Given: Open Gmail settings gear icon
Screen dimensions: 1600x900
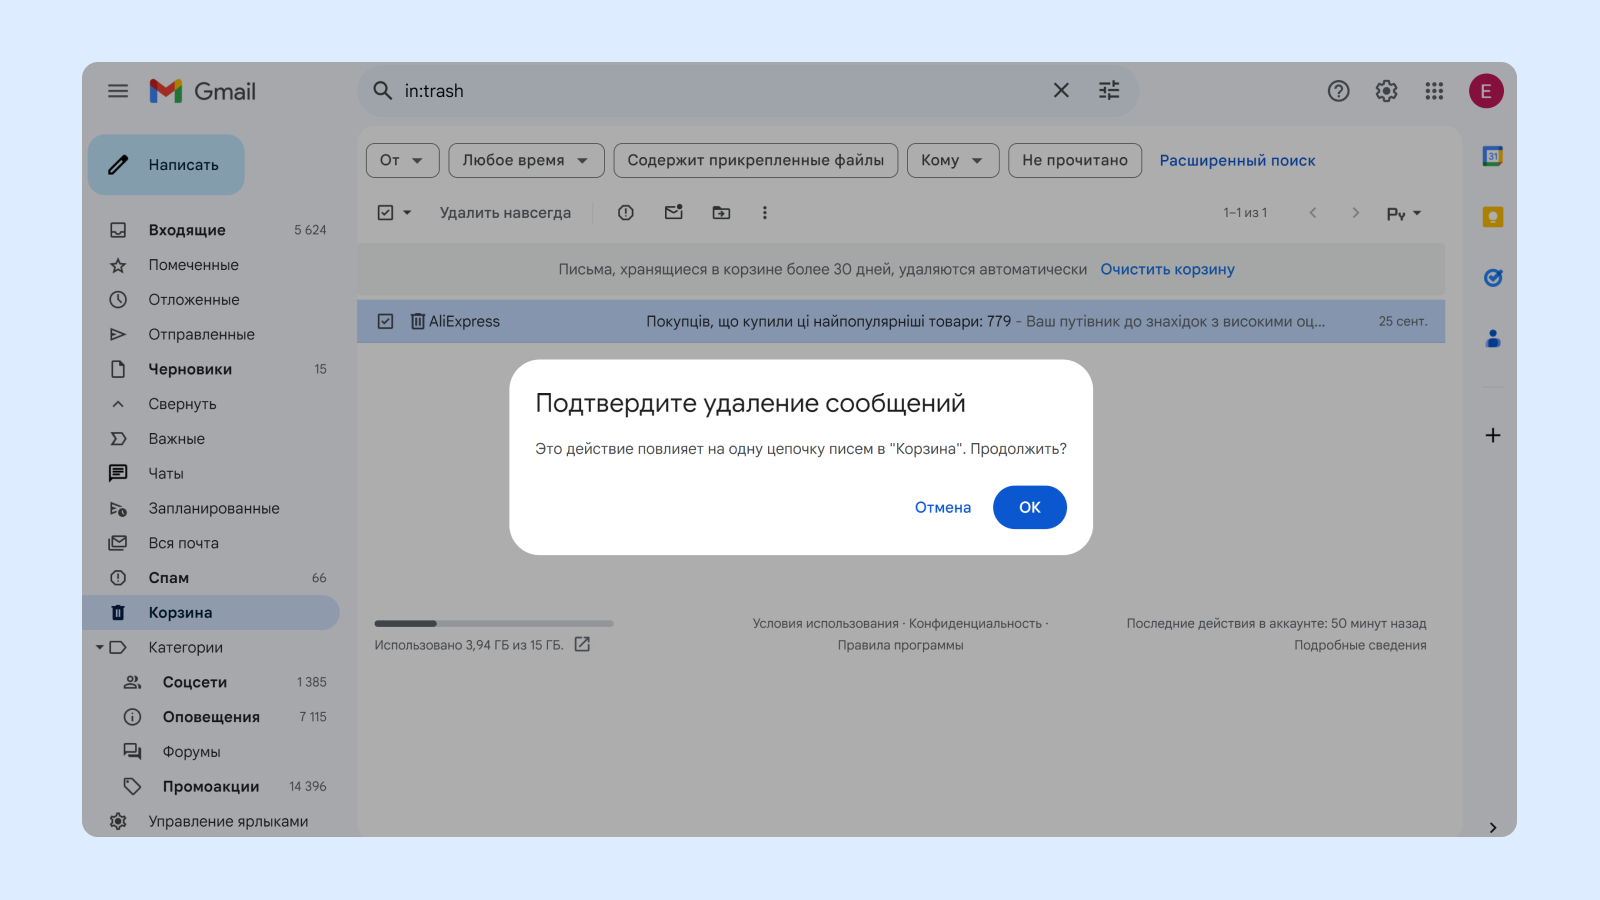Looking at the screenshot, I should click(x=1386, y=90).
